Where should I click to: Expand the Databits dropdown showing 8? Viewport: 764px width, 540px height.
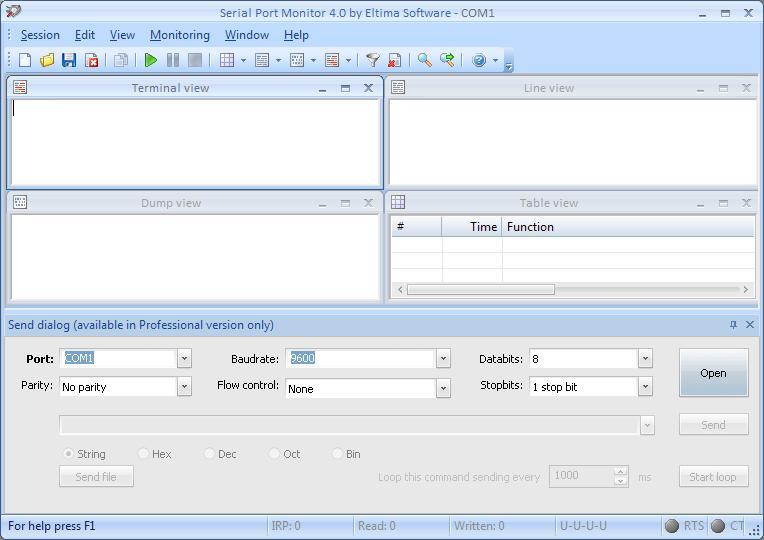click(x=645, y=359)
